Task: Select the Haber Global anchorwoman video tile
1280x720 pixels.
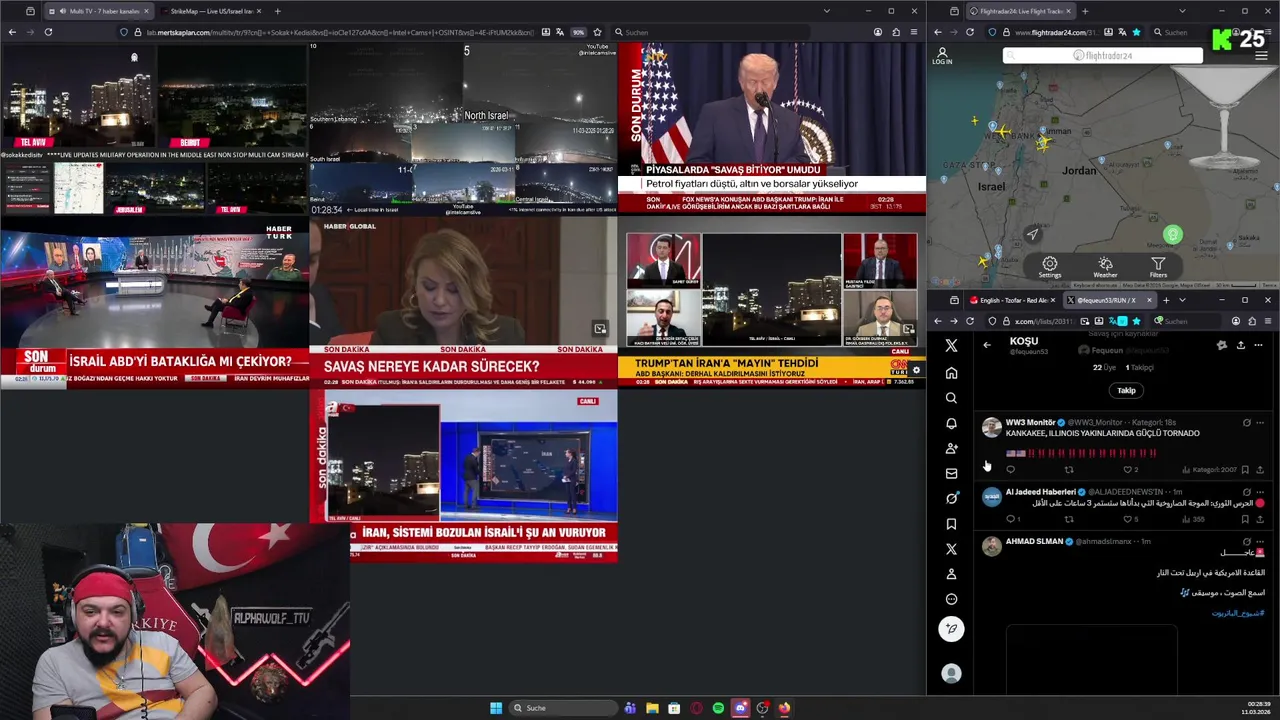Action: click(x=463, y=301)
